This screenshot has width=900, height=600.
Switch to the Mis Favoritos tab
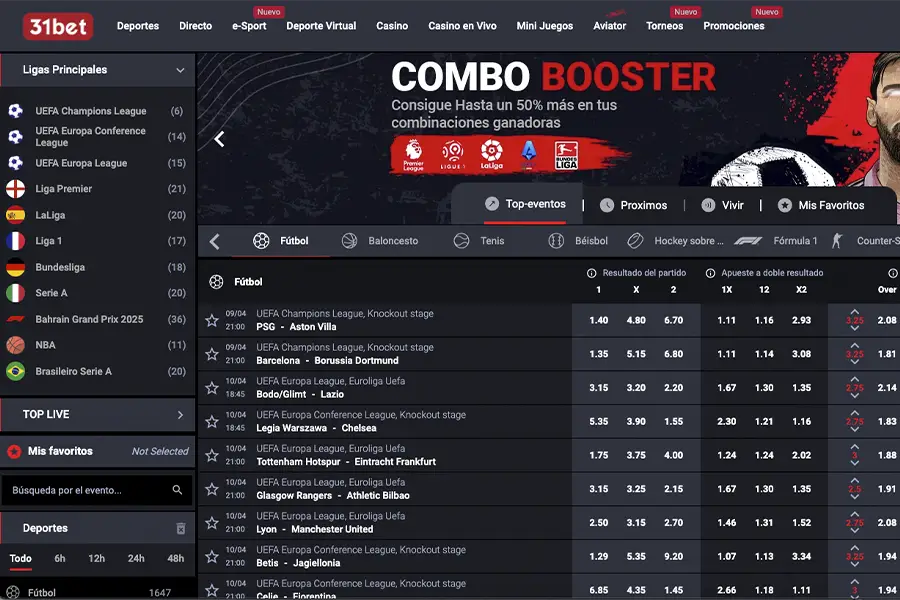[x=821, y=206]
